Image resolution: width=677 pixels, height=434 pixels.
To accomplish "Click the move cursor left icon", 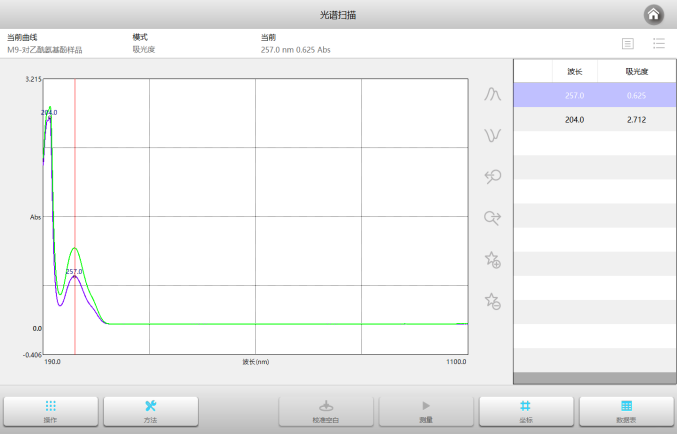I will pos(492,176).
